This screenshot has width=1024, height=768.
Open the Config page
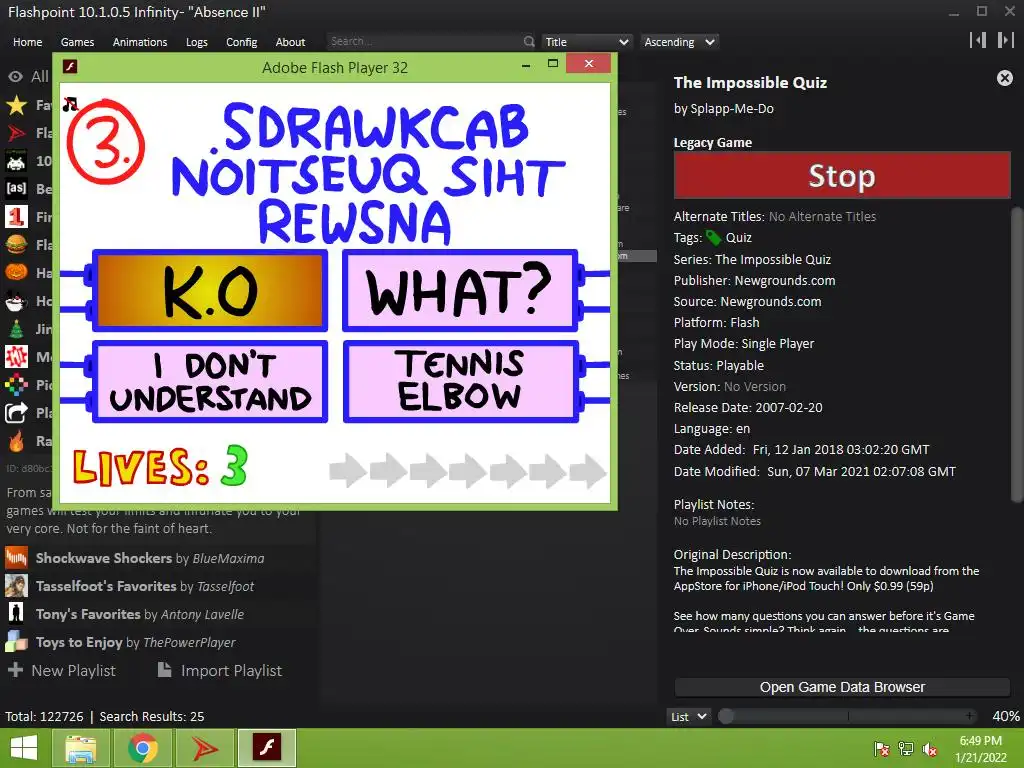click(242, 42)
